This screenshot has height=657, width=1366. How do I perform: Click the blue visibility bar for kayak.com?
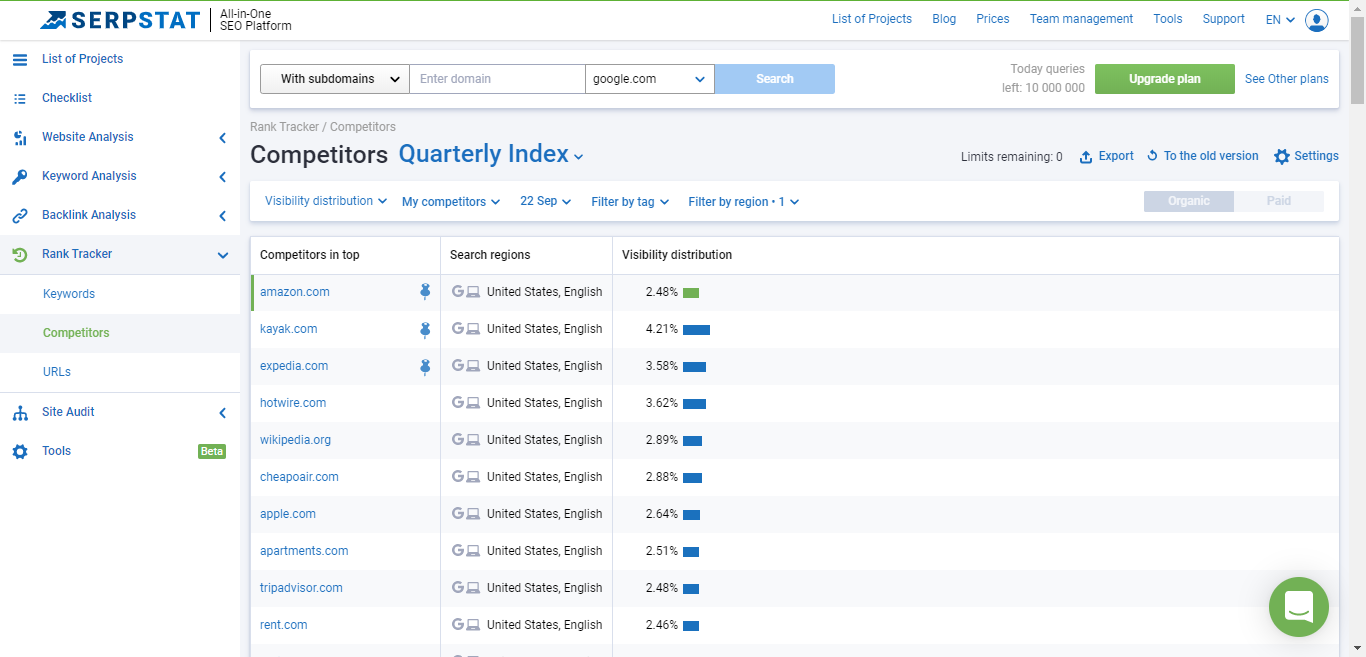[x=696, y=330]
